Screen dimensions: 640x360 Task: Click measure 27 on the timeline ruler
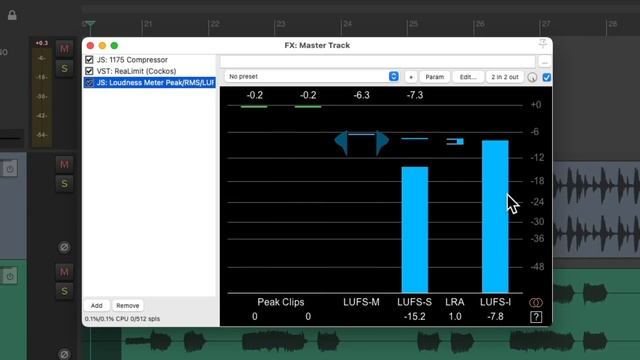coord(546,24)
